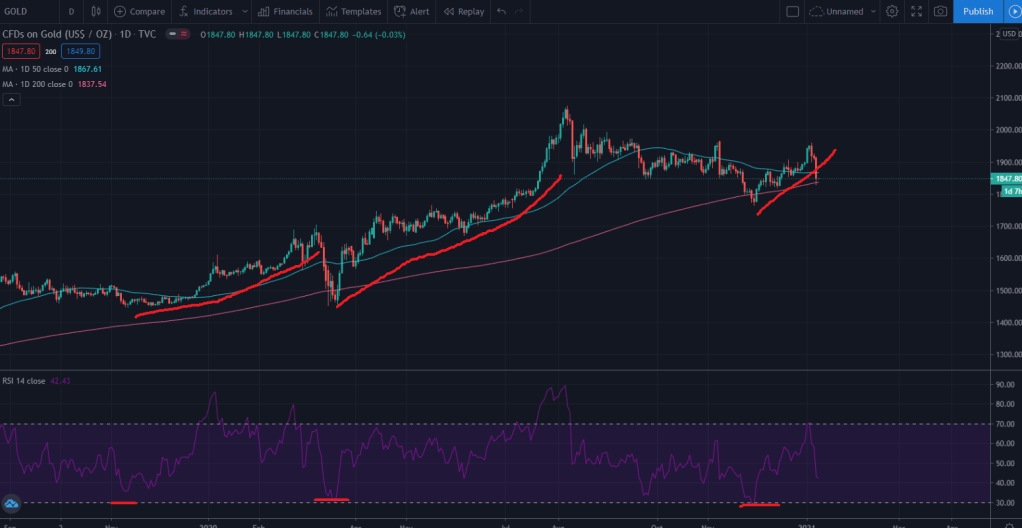Open the chart settings gear
This screenshot has width=1022, height=528.
coord(892,11)
